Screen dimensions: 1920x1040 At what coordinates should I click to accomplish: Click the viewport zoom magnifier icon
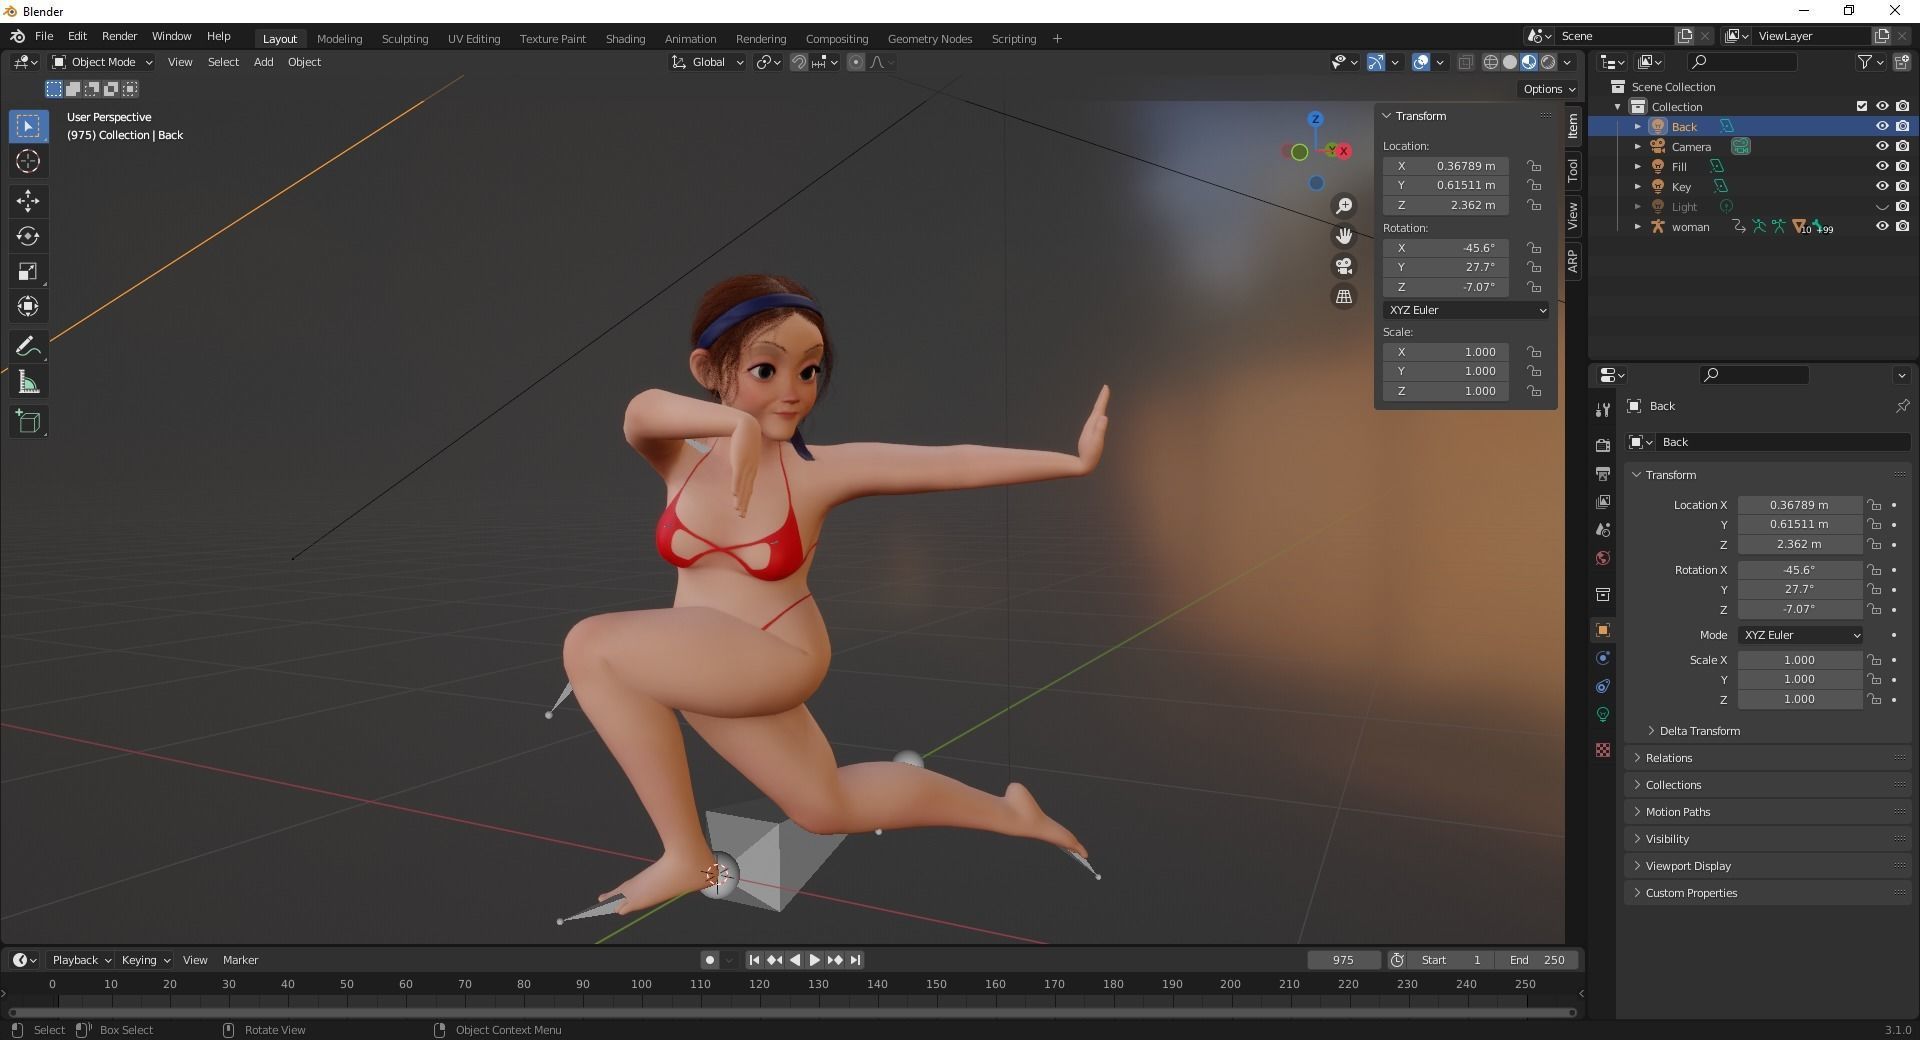1344,205
